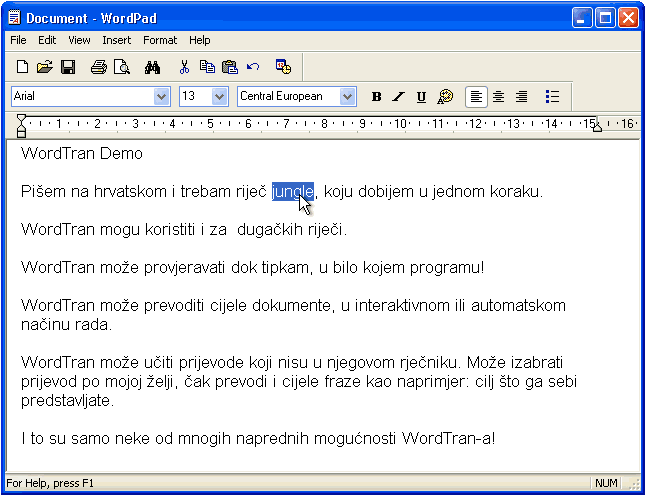Screen dimensions: 648x496
Task: Open Find with the binoculars icon
Action: [x=152, y=67]
